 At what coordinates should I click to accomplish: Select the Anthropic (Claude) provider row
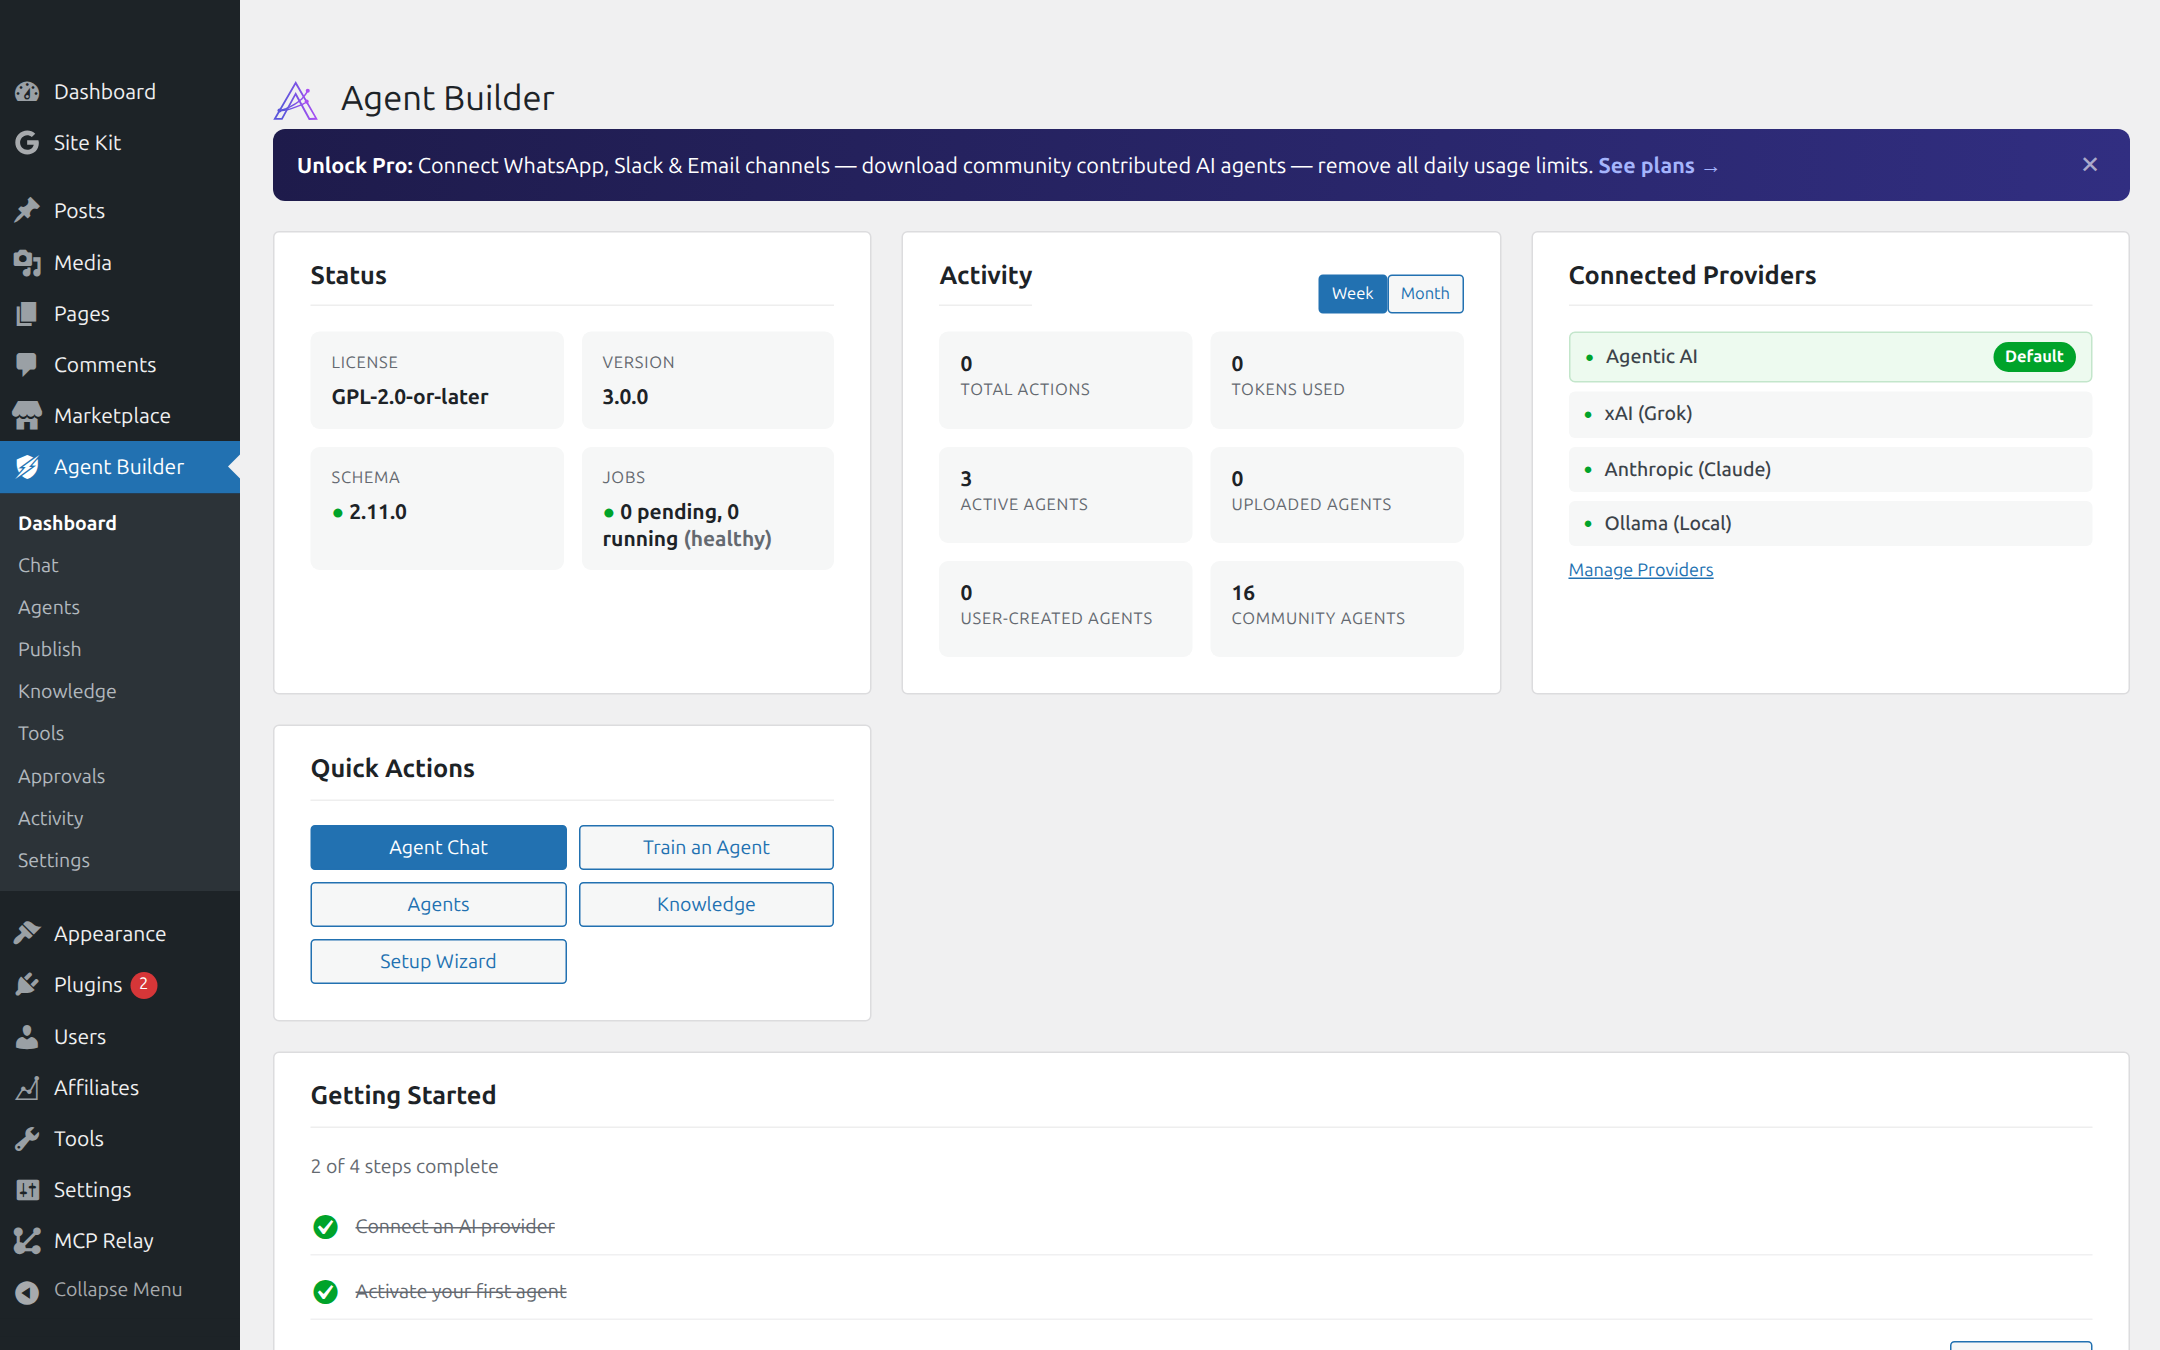click(x=1830, y=469)
